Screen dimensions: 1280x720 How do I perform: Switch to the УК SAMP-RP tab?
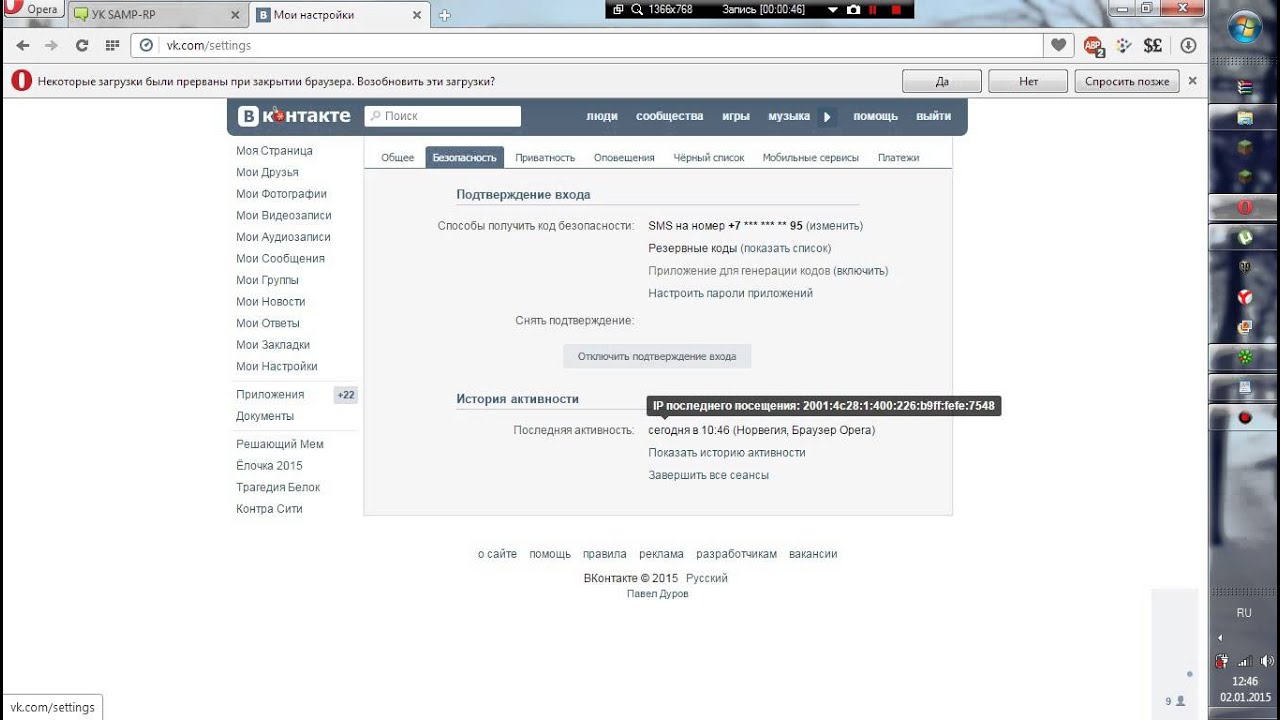[x=159, y=15]
